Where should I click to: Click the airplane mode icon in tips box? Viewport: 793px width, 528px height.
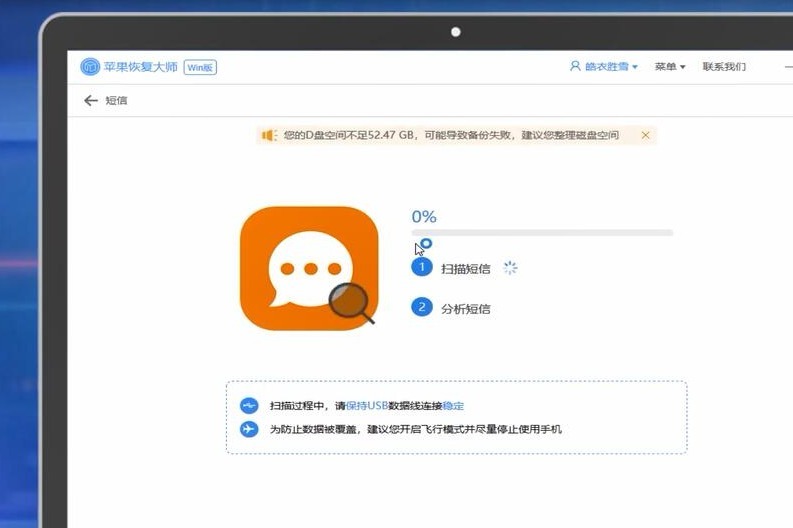pyautogui.click(x=249, y=429)
